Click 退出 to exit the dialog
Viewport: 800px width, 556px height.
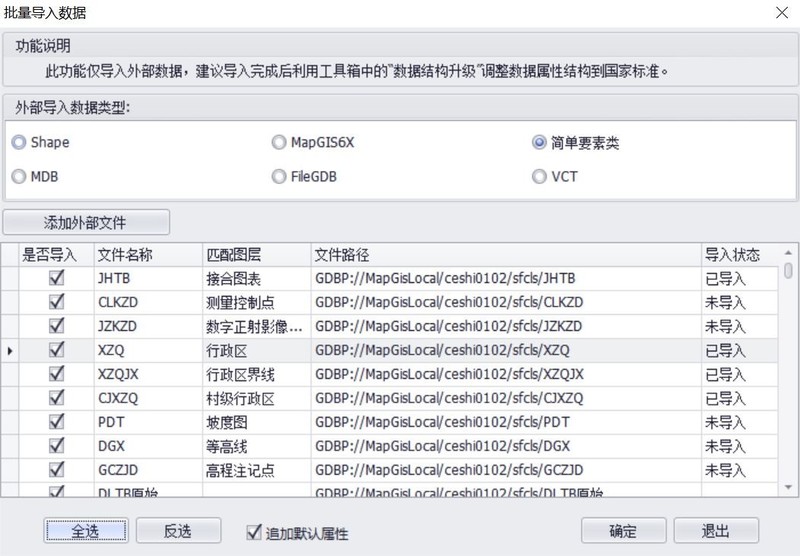tap(716, 531)
